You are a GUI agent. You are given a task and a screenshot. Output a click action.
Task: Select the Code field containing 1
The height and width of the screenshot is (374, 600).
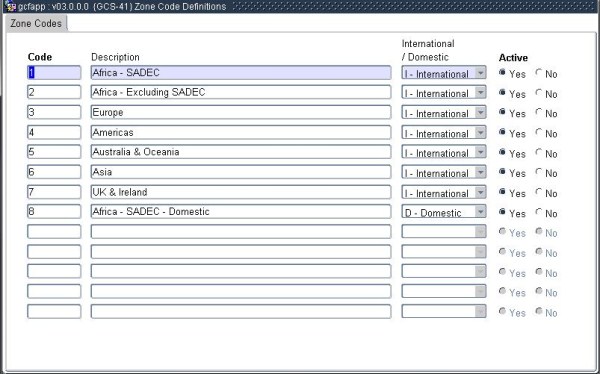(54, 73)
